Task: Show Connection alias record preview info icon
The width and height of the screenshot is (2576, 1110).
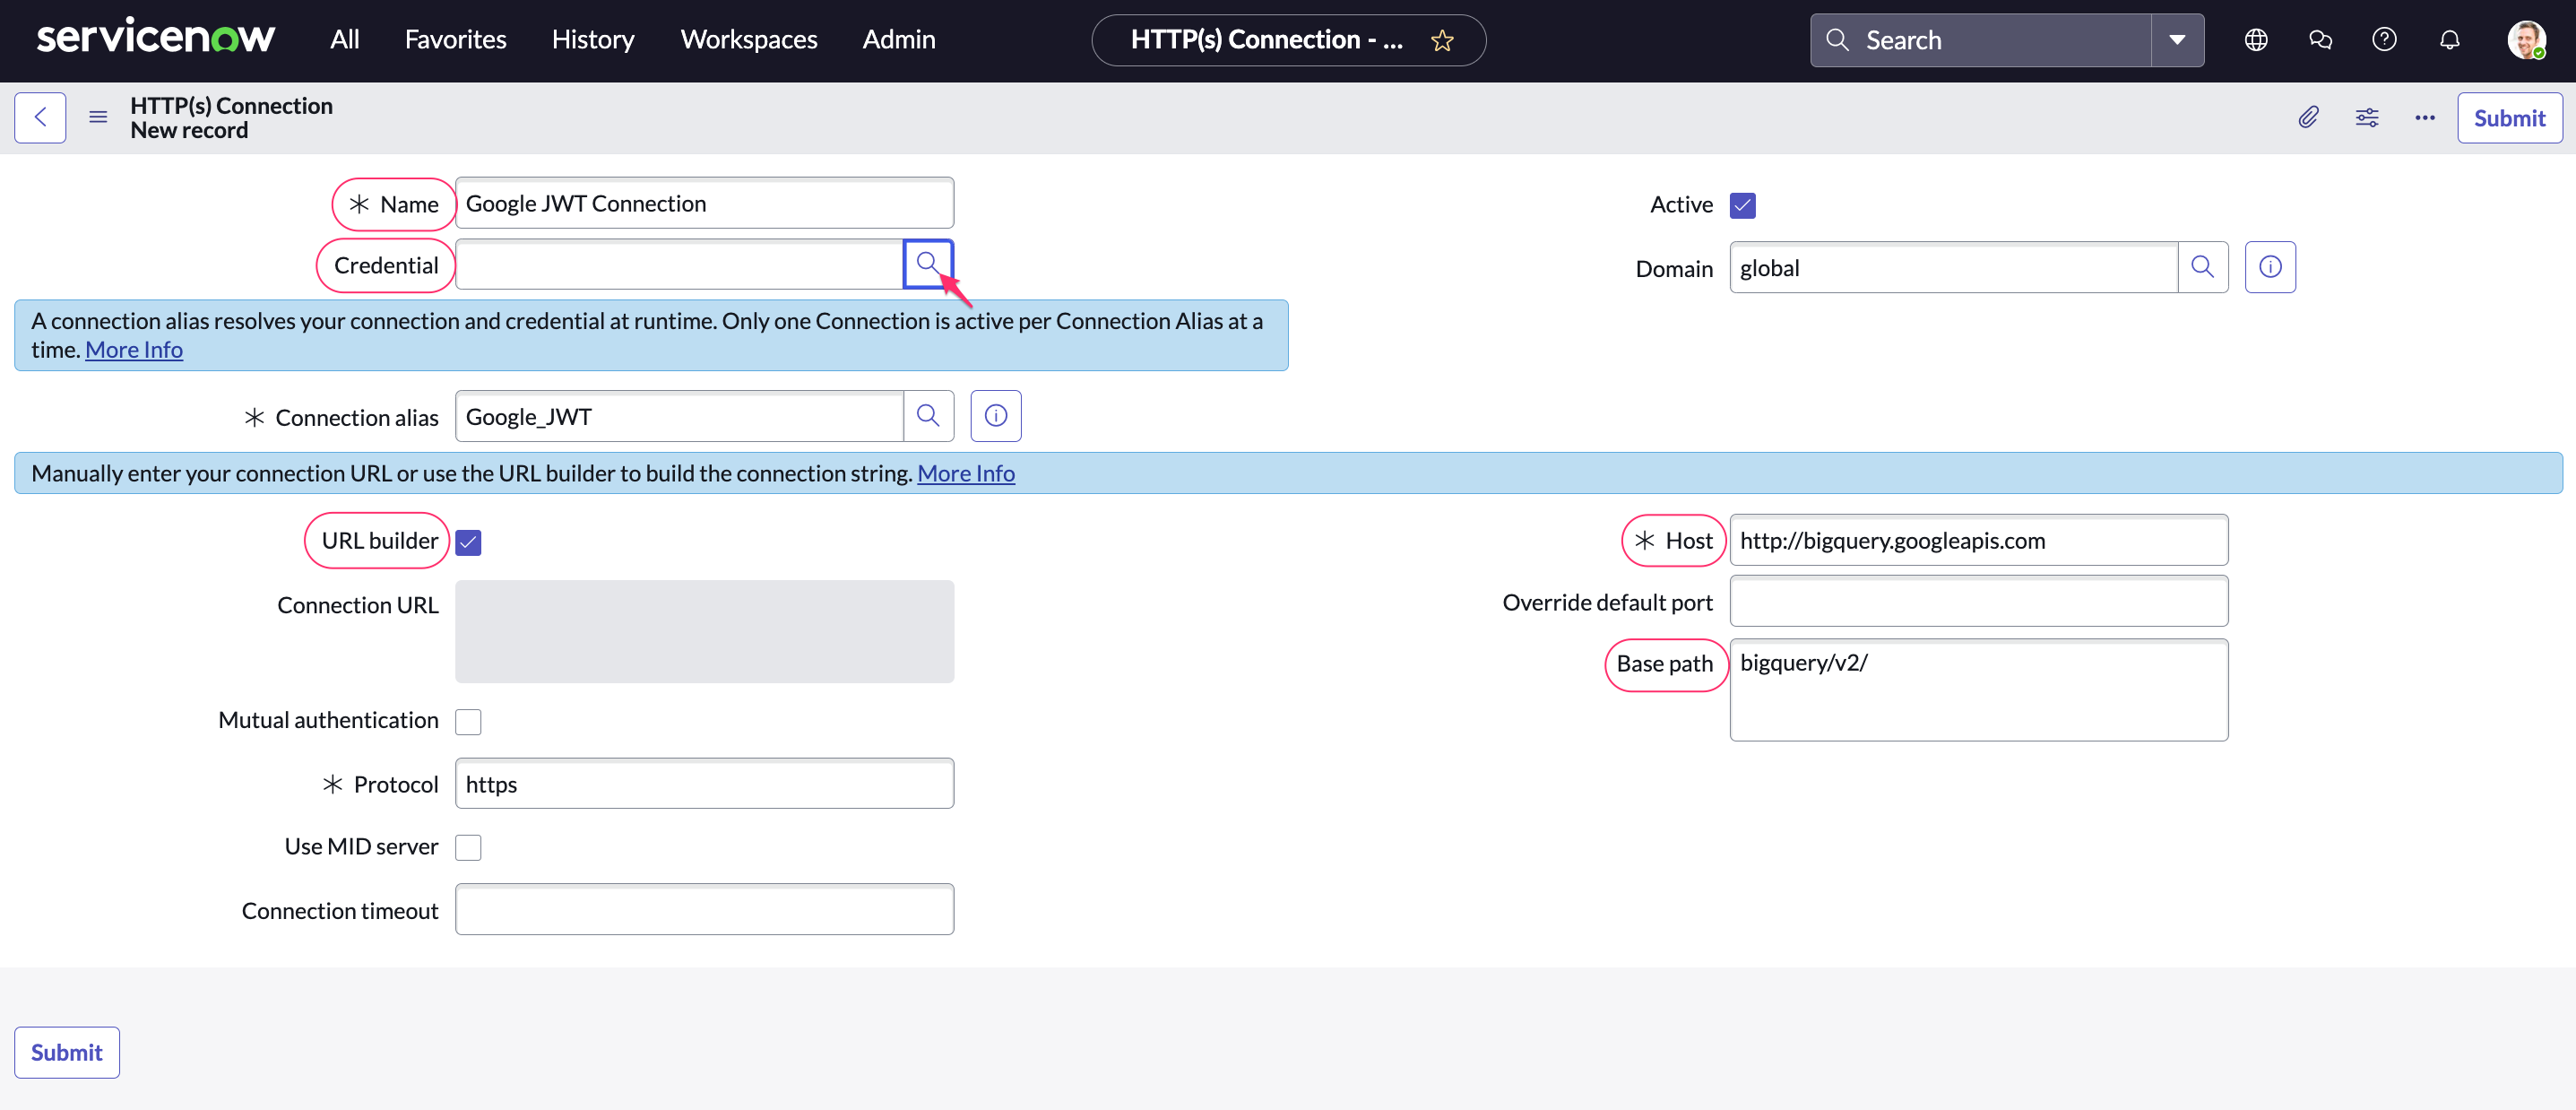Action: [x=996, y=416]
